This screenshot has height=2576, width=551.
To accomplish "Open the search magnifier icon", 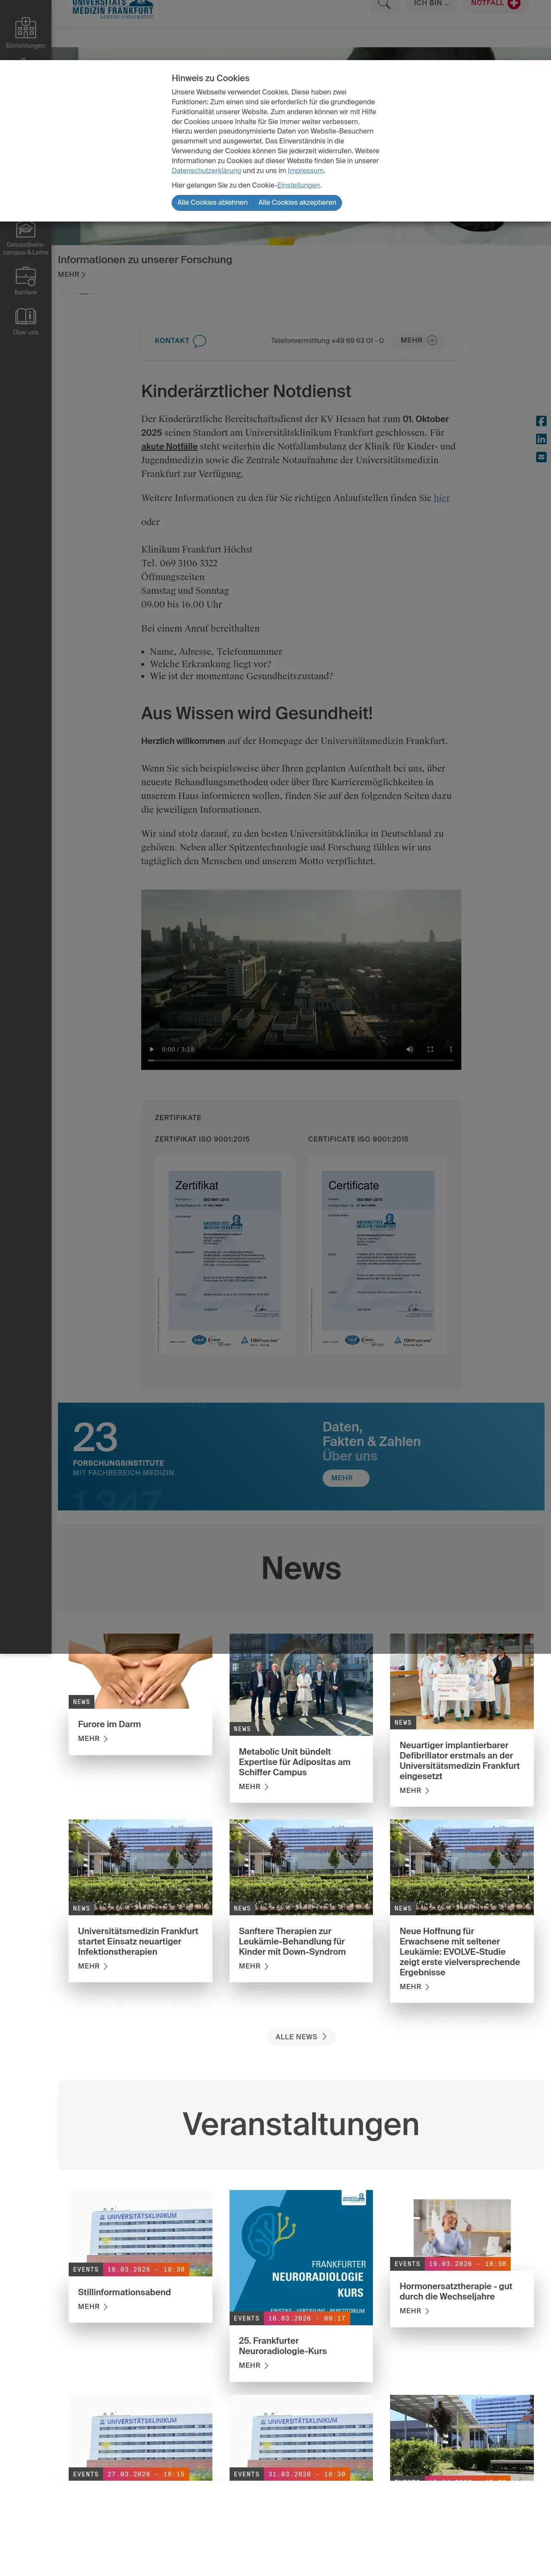I will coord(384,4).
